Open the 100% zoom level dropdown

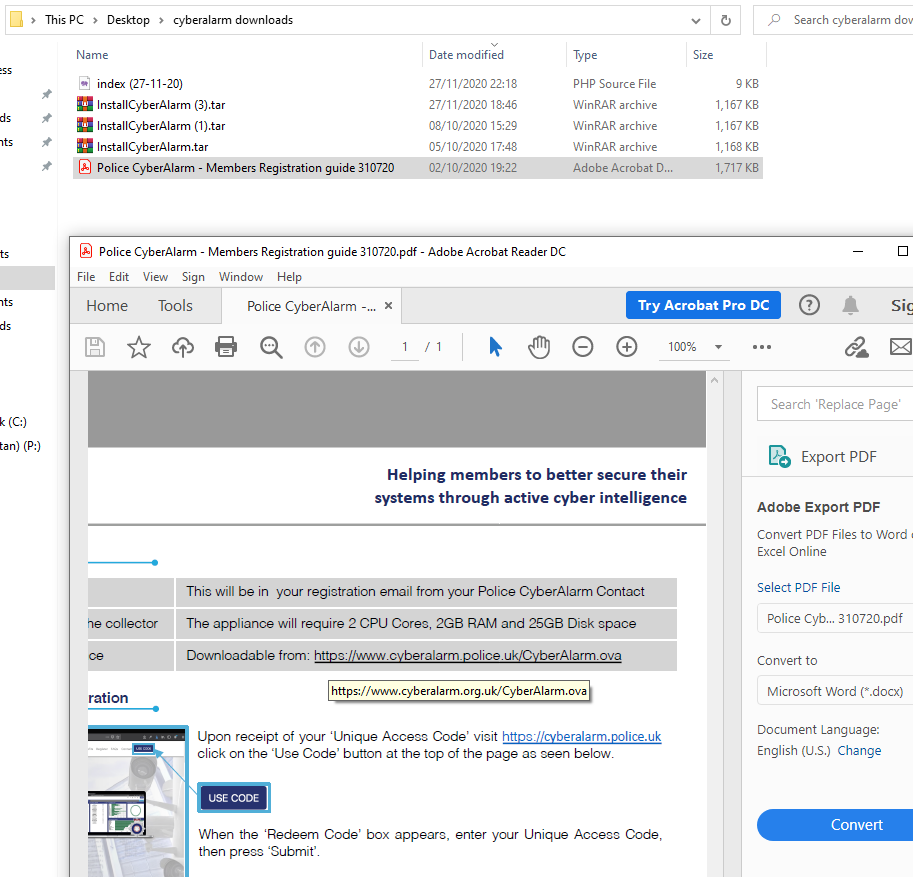[718, 347]
